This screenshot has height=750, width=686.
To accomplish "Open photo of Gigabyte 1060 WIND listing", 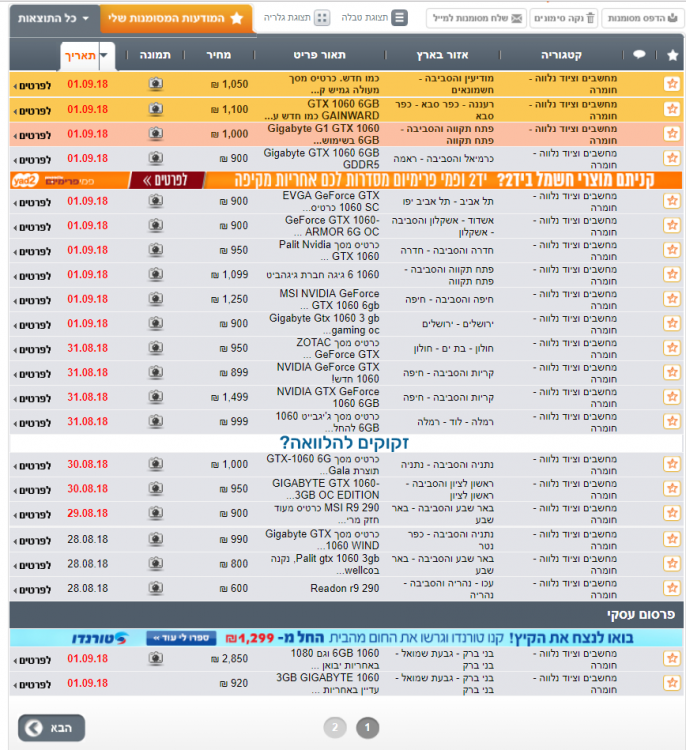I will pos(155,539).
